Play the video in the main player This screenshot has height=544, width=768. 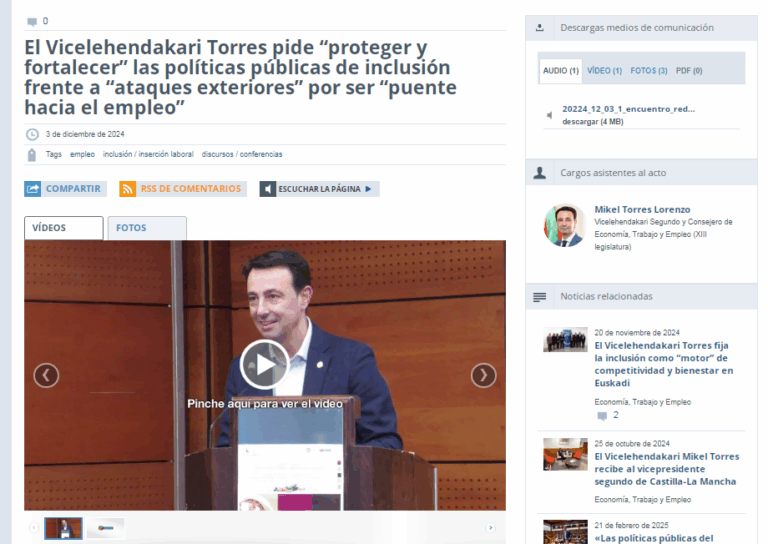[265, 364]
